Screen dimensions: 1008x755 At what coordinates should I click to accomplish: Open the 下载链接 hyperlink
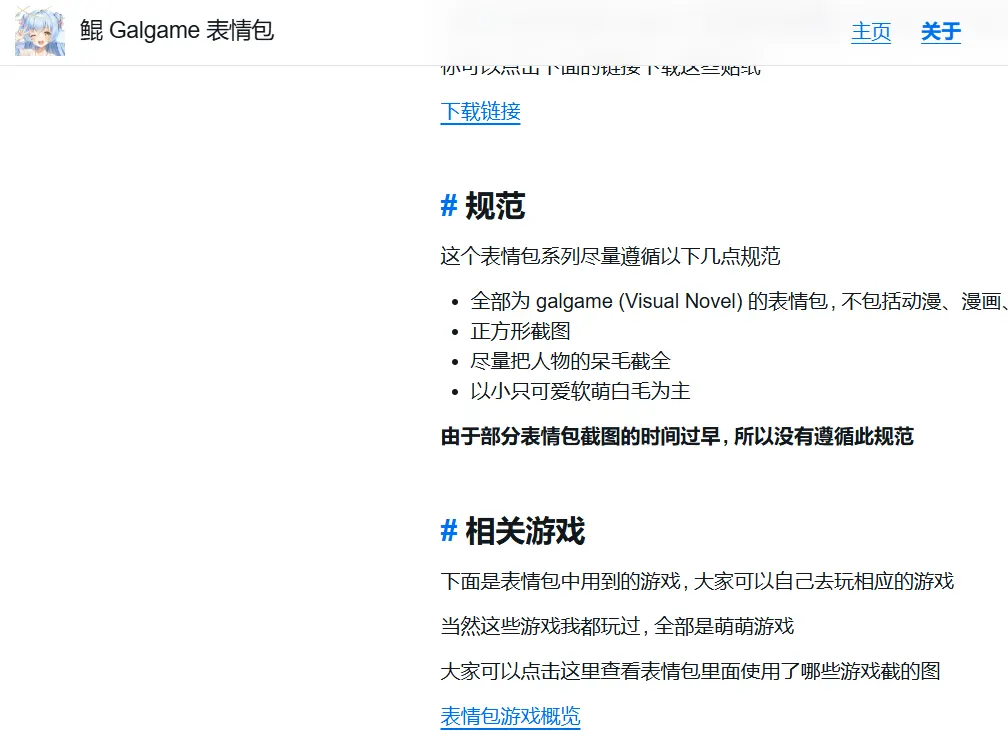coord(480,111)
